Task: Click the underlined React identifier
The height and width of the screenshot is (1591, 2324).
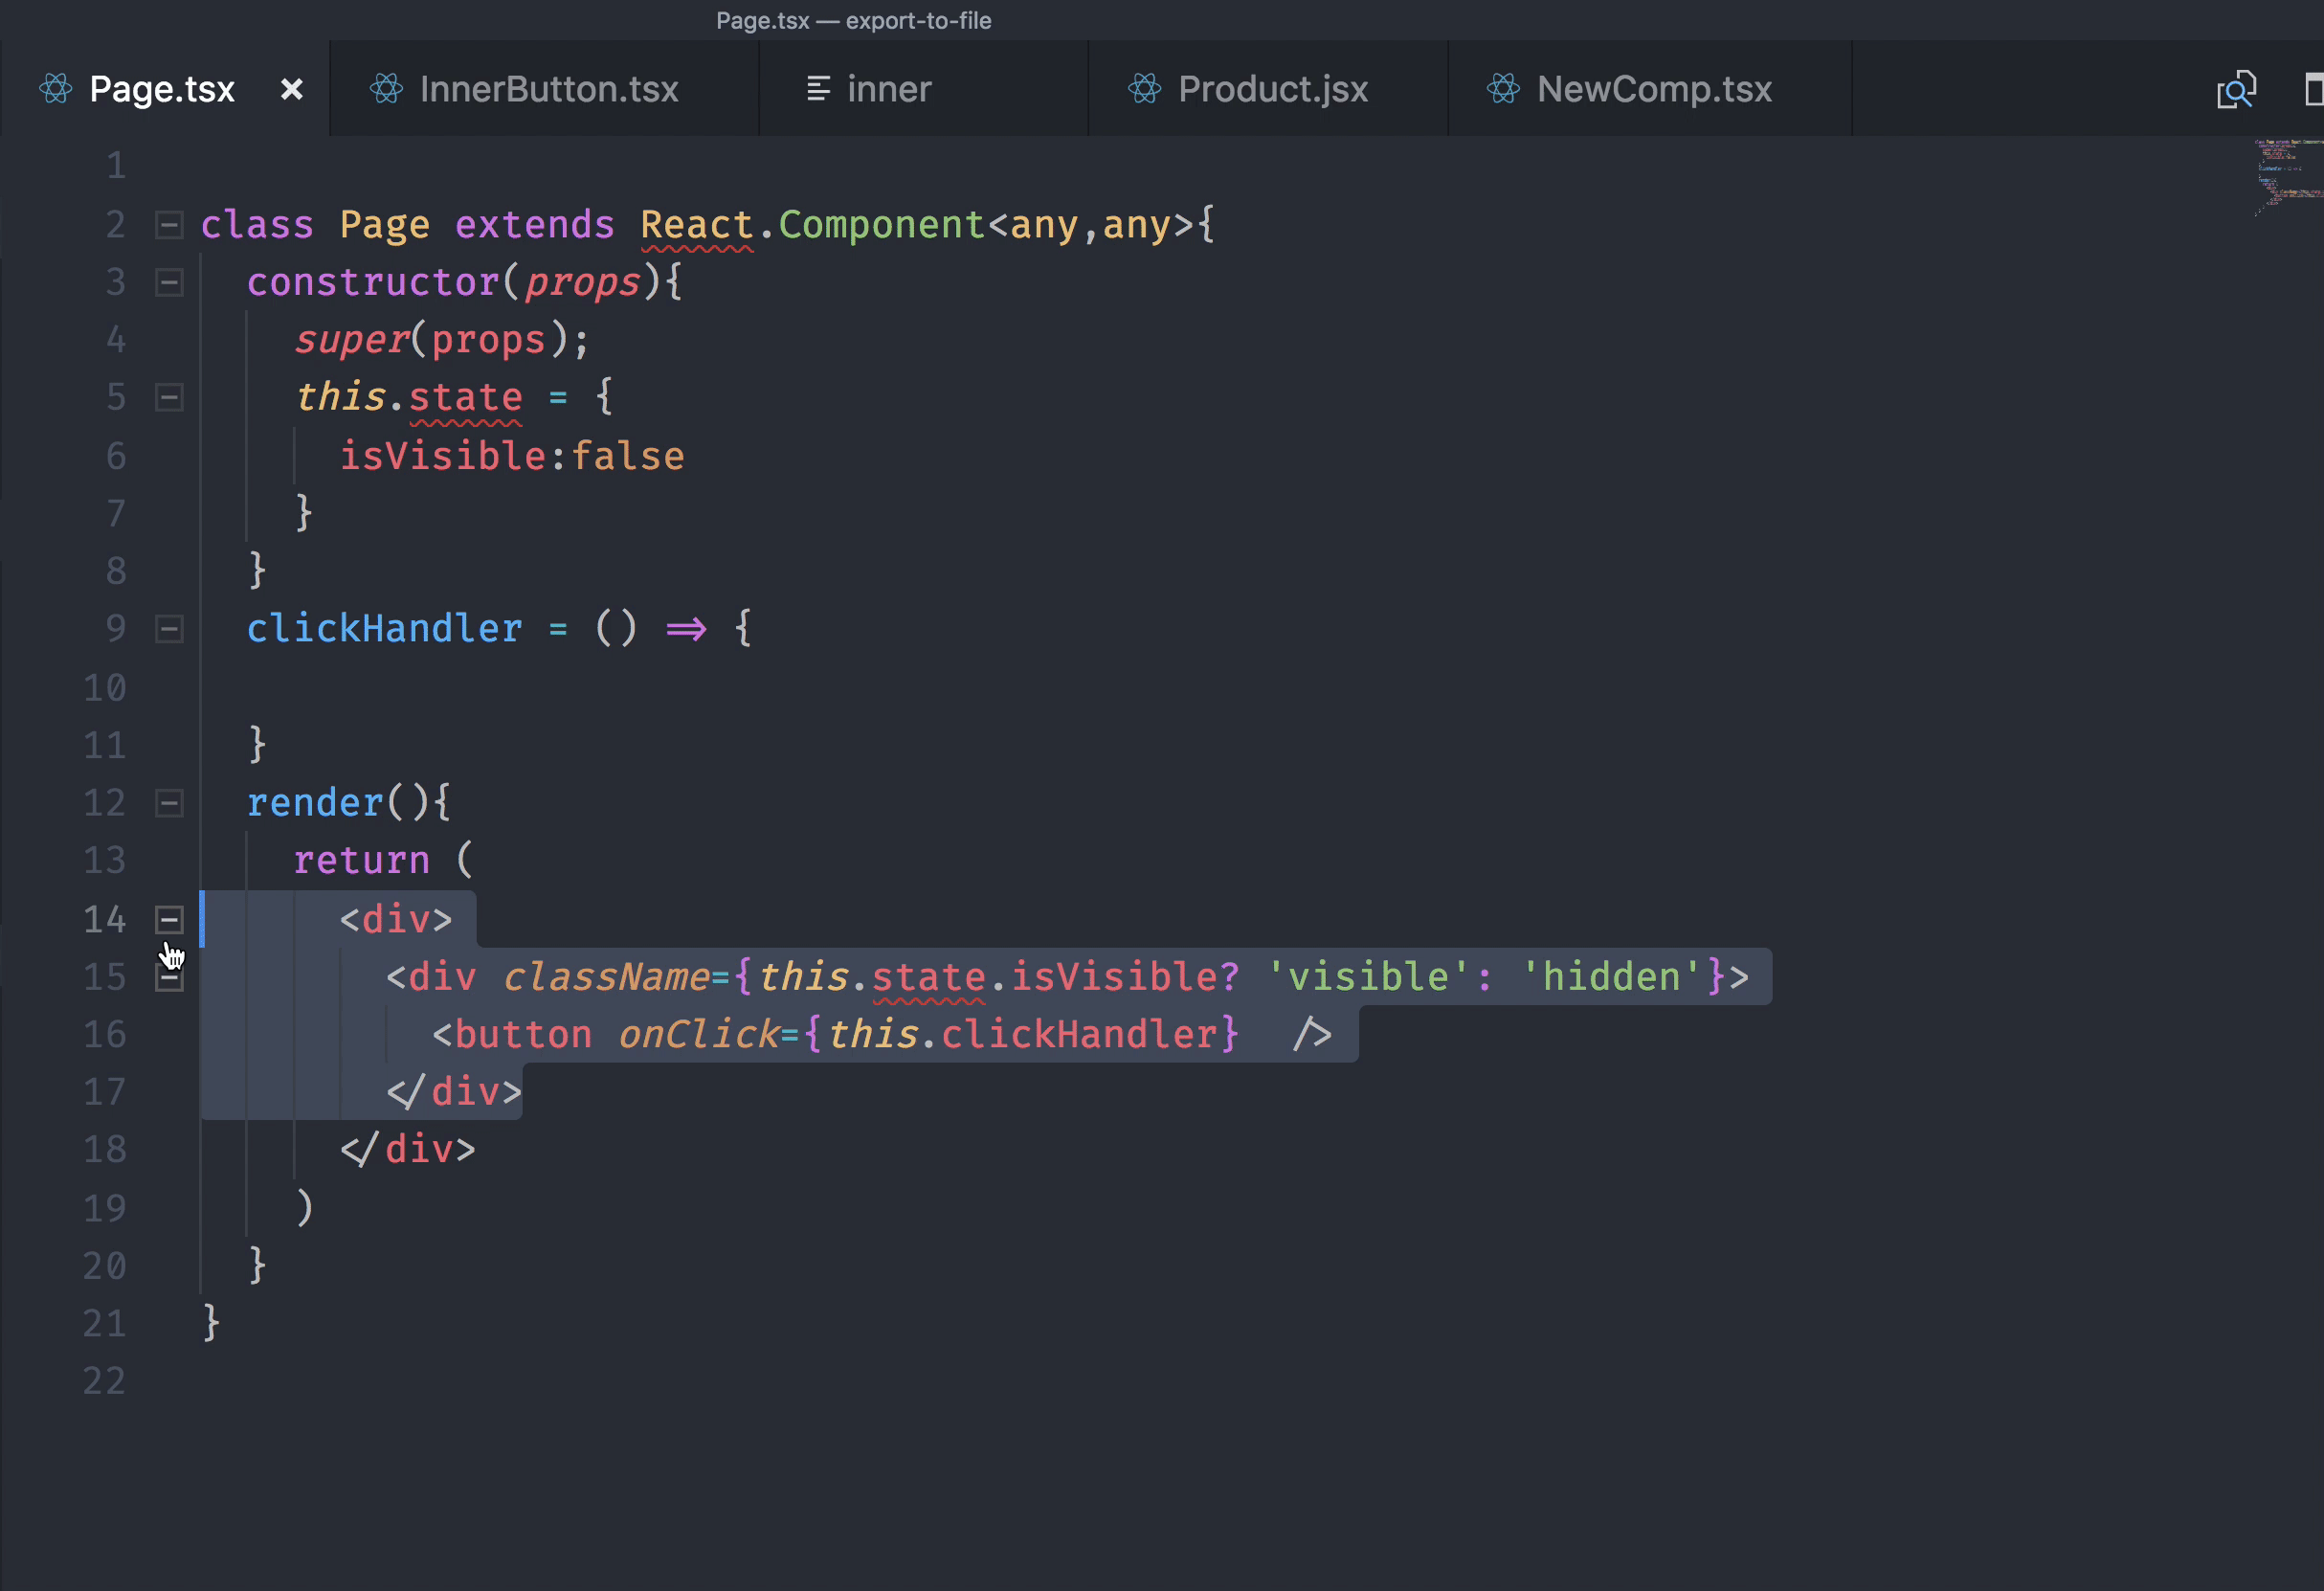Action: pos(696,225)
